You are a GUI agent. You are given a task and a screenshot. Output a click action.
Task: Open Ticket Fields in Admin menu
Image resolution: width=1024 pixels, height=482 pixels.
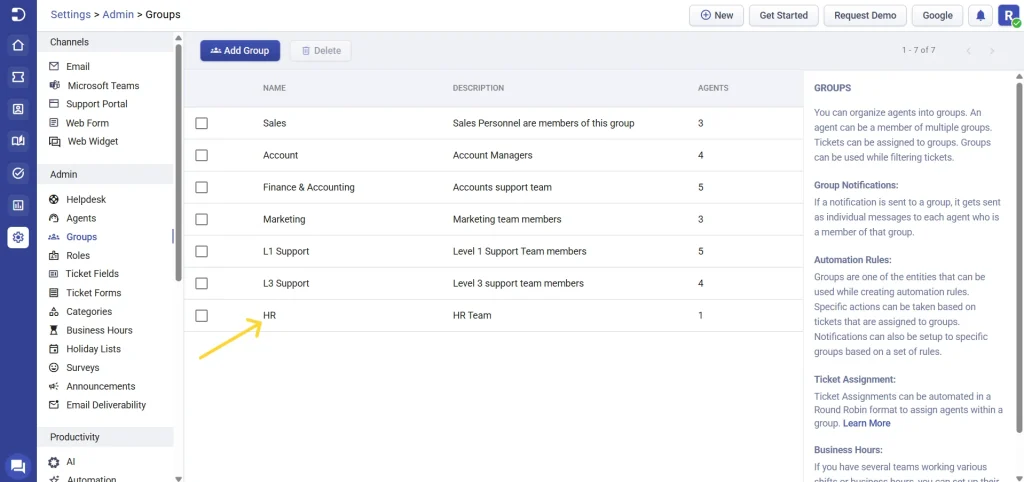(92, 274)
